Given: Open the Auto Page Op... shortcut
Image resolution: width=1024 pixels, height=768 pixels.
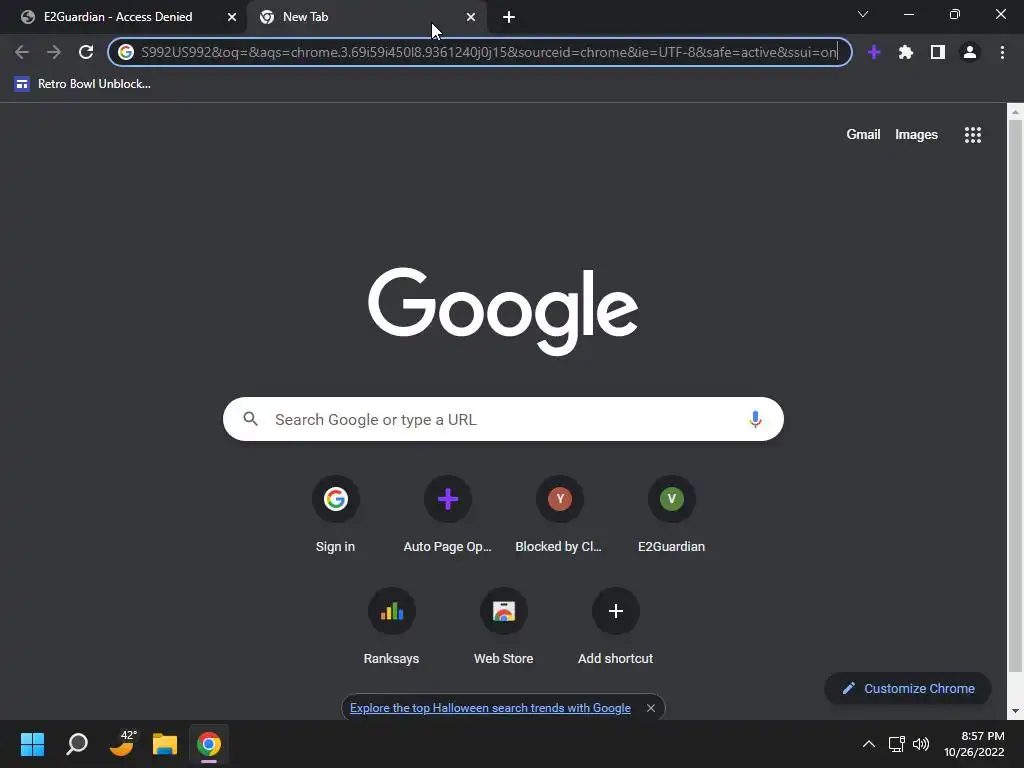Looking at the screenshot, I should pos(447,515).
